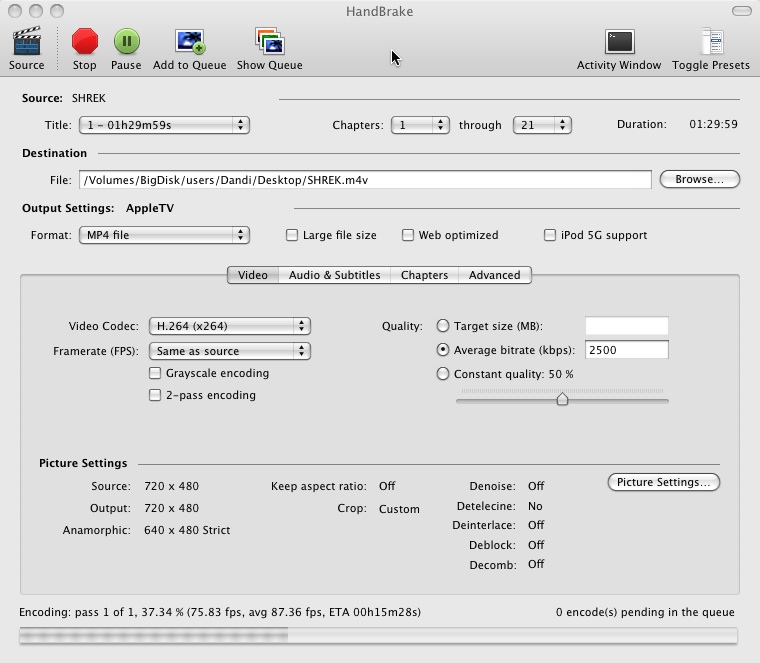Screen dimensions: 760x663
Task: Click the Browse... button
Action: point(699,179)
